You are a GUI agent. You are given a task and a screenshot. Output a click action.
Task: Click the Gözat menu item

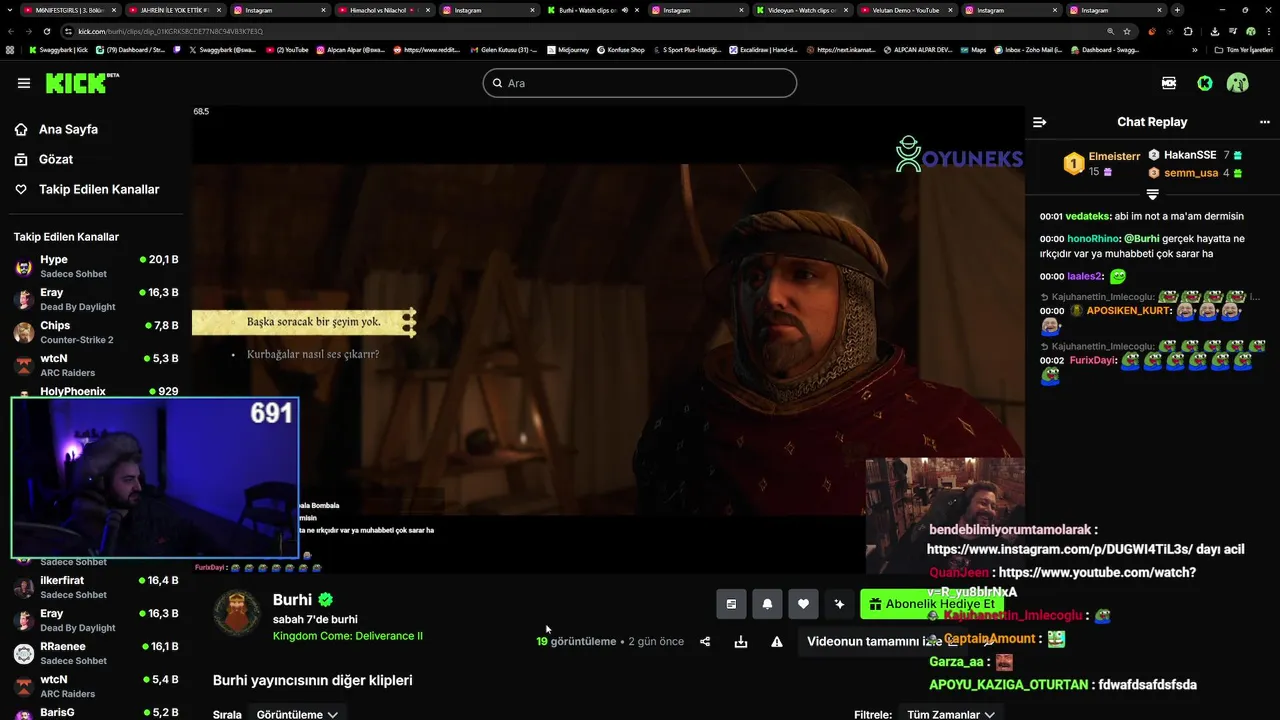56,159
